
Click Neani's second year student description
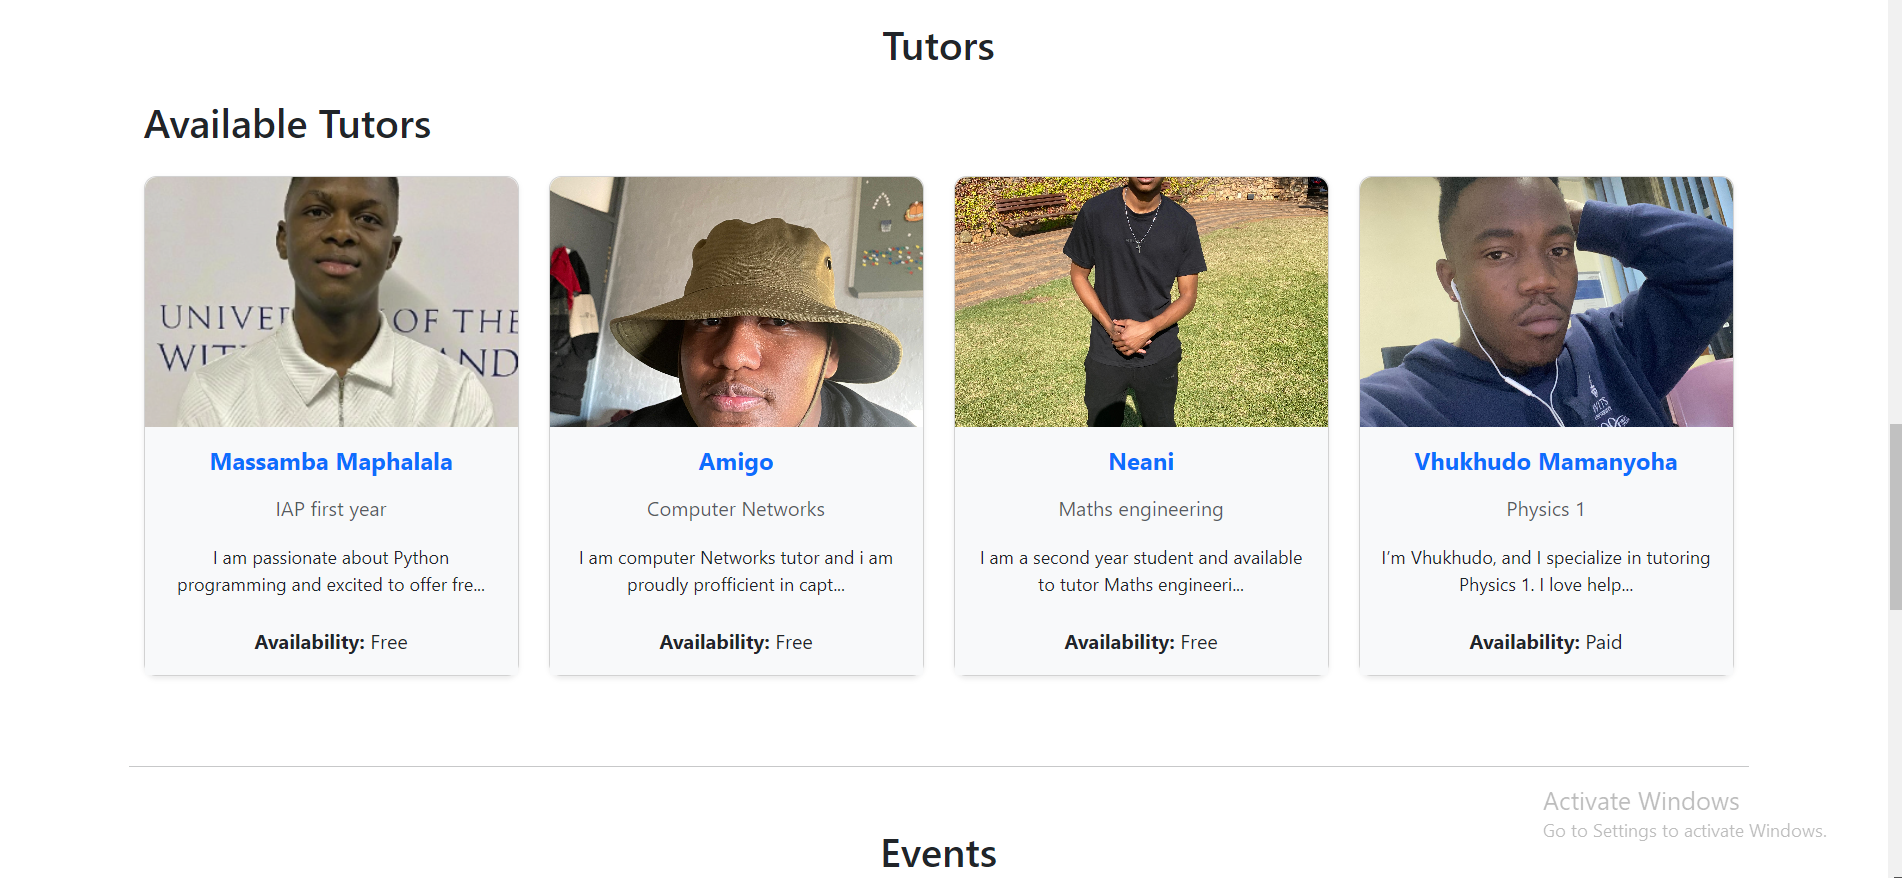point(1141,571)
